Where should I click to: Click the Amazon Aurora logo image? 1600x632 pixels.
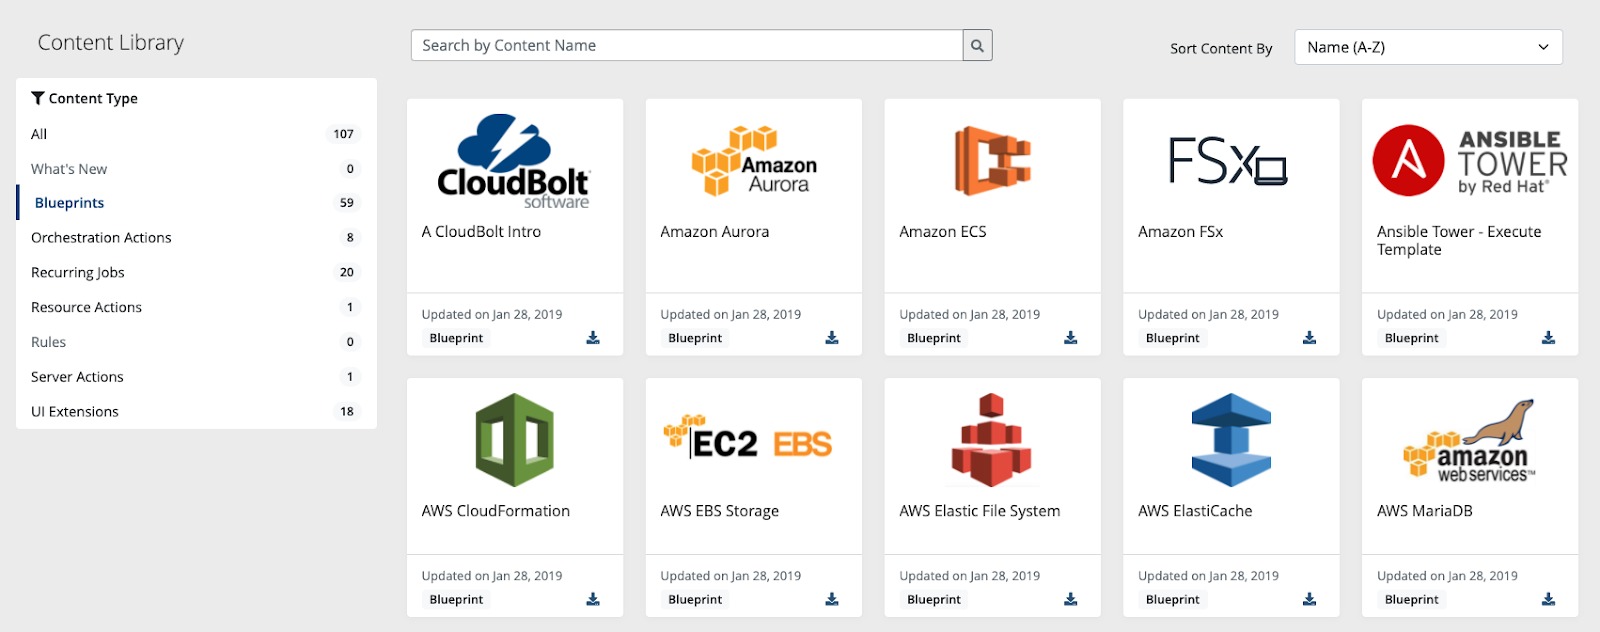(754, 160)
